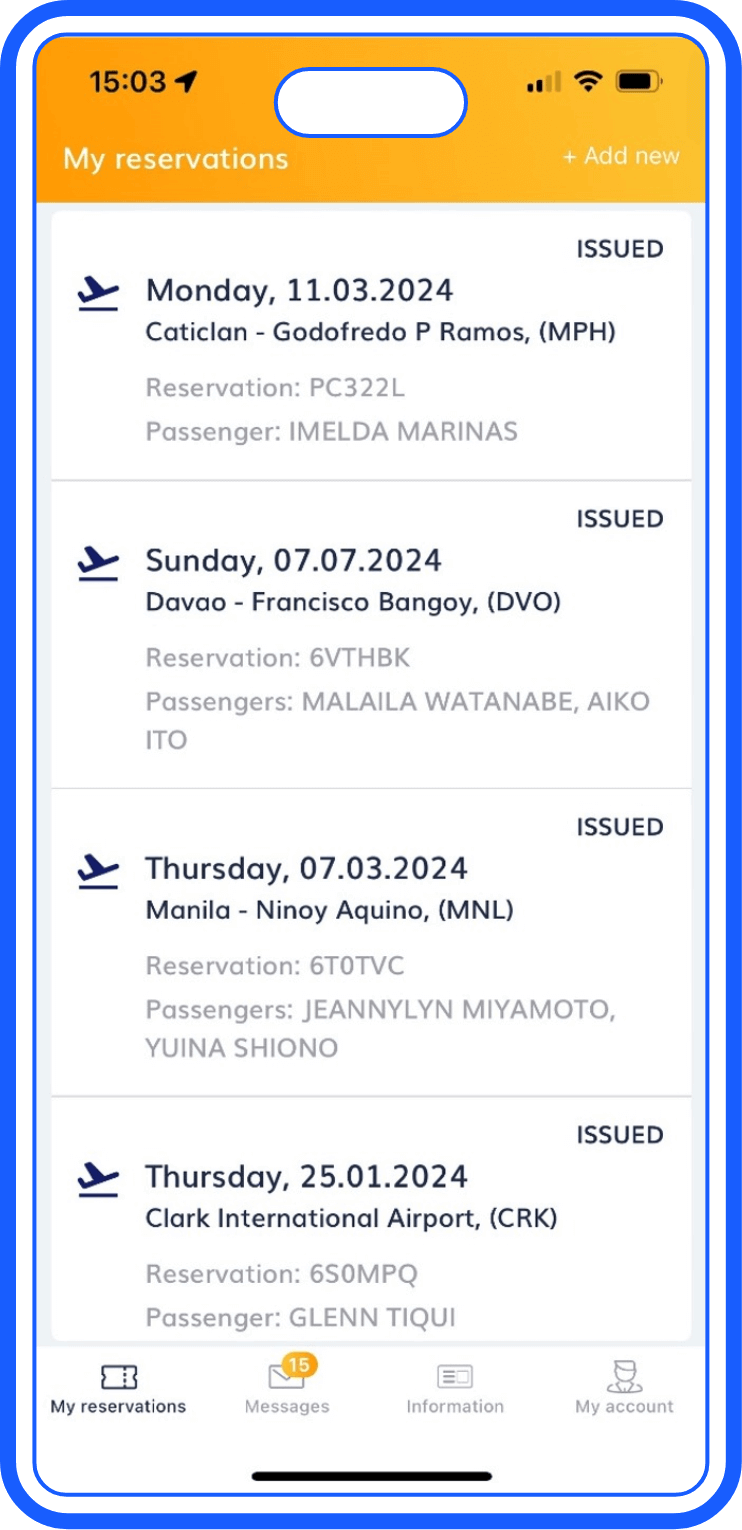742x1530 pixels.
Task: Tap the Information card icon
Action: 455,1377
